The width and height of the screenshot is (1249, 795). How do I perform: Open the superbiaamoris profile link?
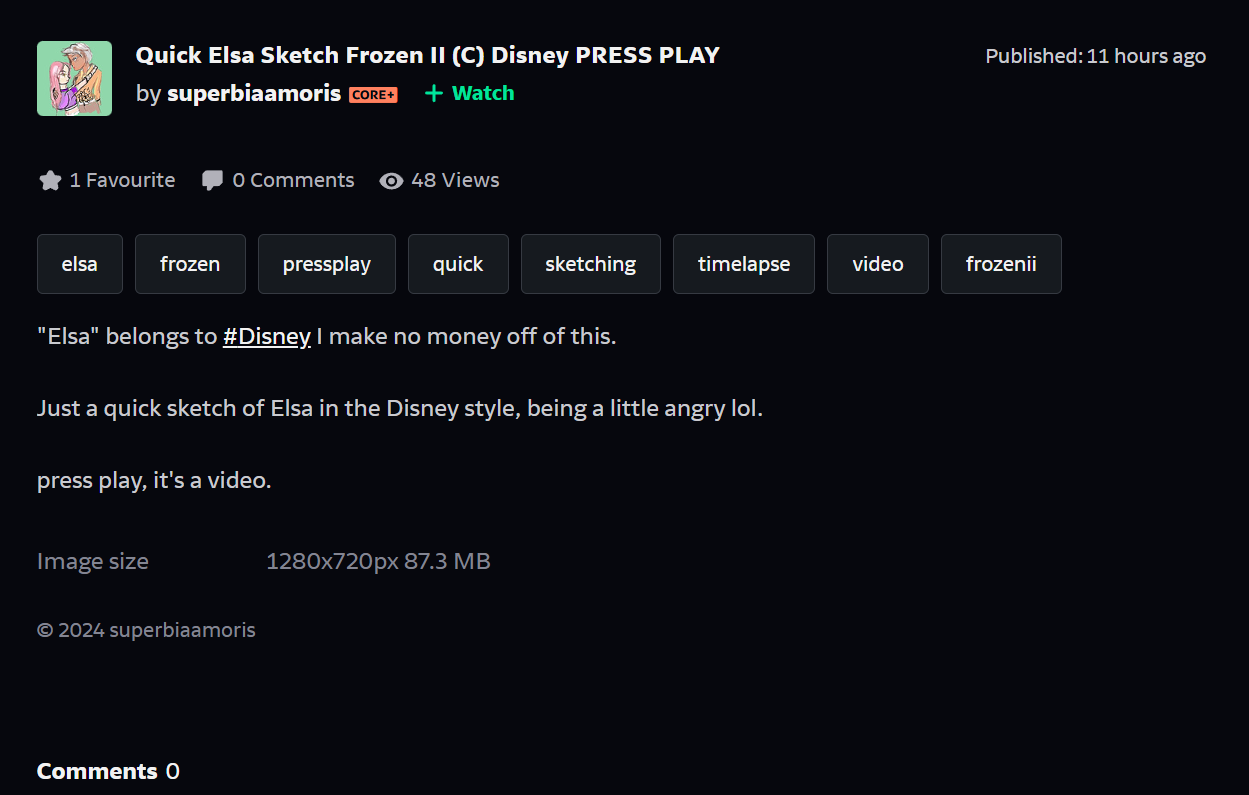pyautogui.click(x=254, y=93)
